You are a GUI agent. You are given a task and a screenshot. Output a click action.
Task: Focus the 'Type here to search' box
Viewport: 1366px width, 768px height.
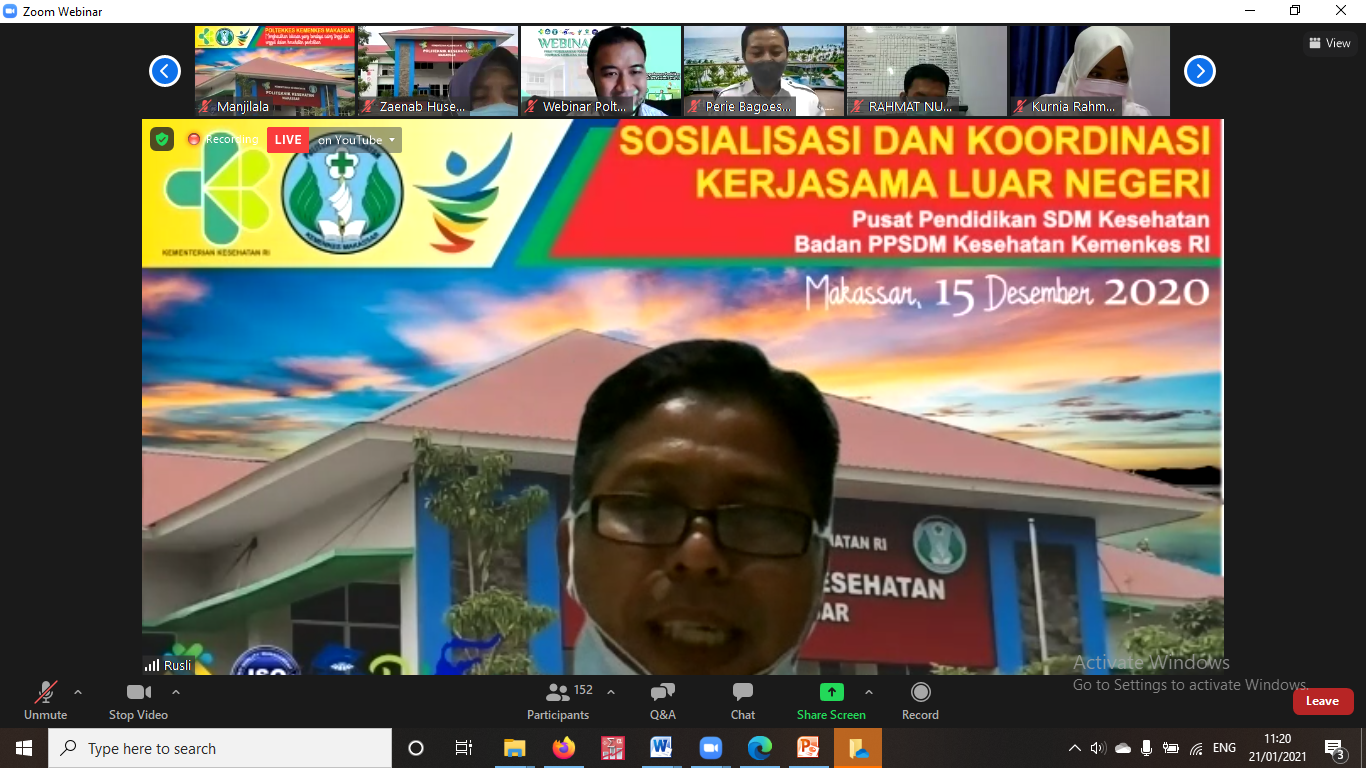(220, 748)
